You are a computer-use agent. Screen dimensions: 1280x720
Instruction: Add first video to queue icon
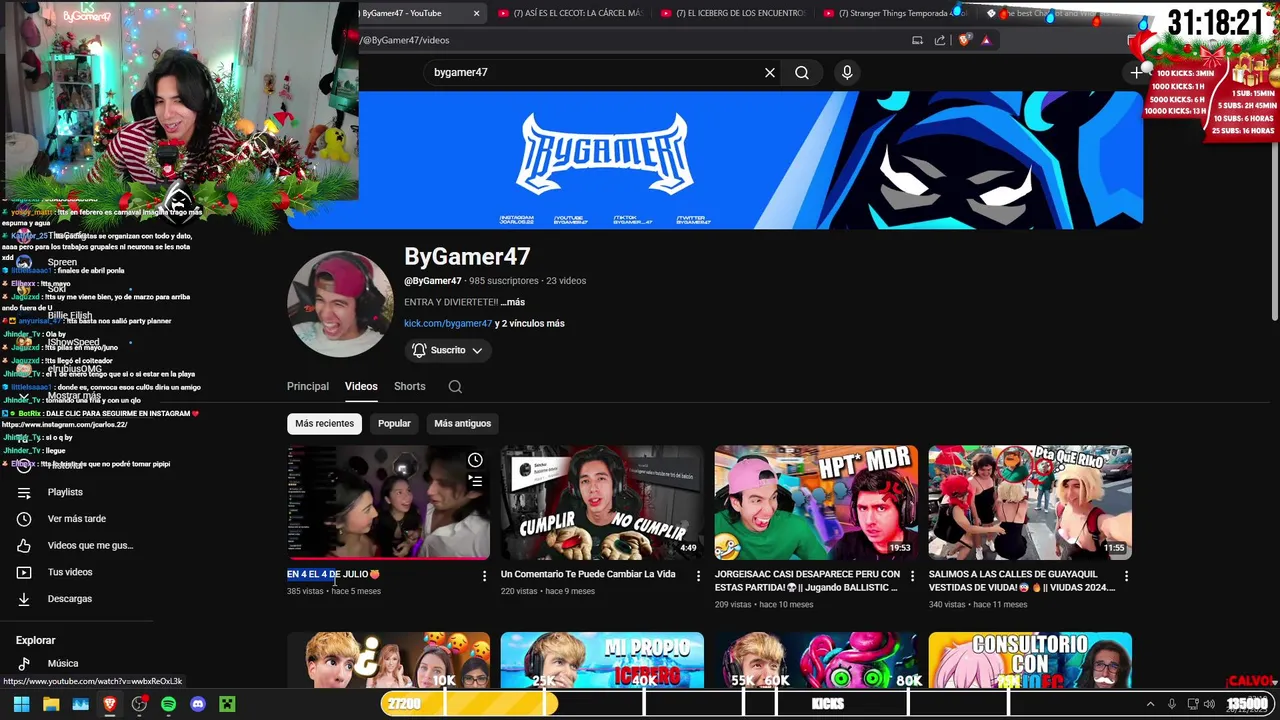point(475,481)
